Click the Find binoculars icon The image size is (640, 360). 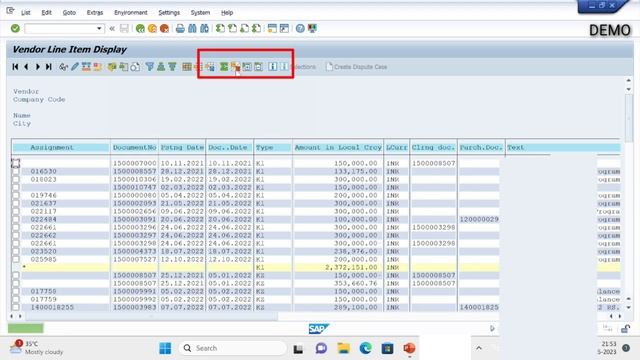point(192,28)
